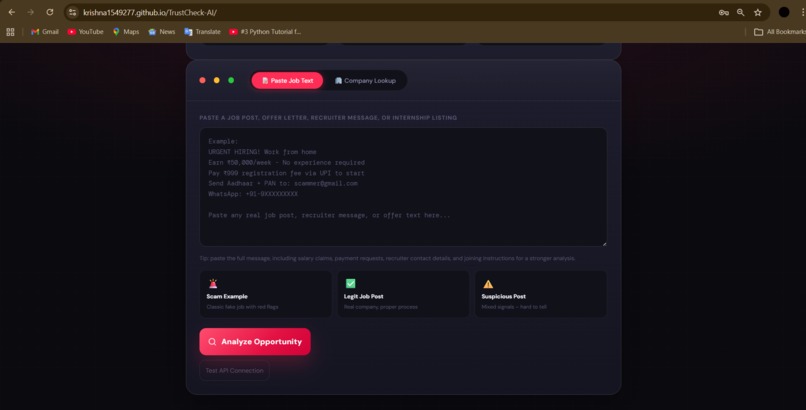This screenshot has width=806, height=410.
Task: Click the siren icon on Scam Example
Action: 213,284
